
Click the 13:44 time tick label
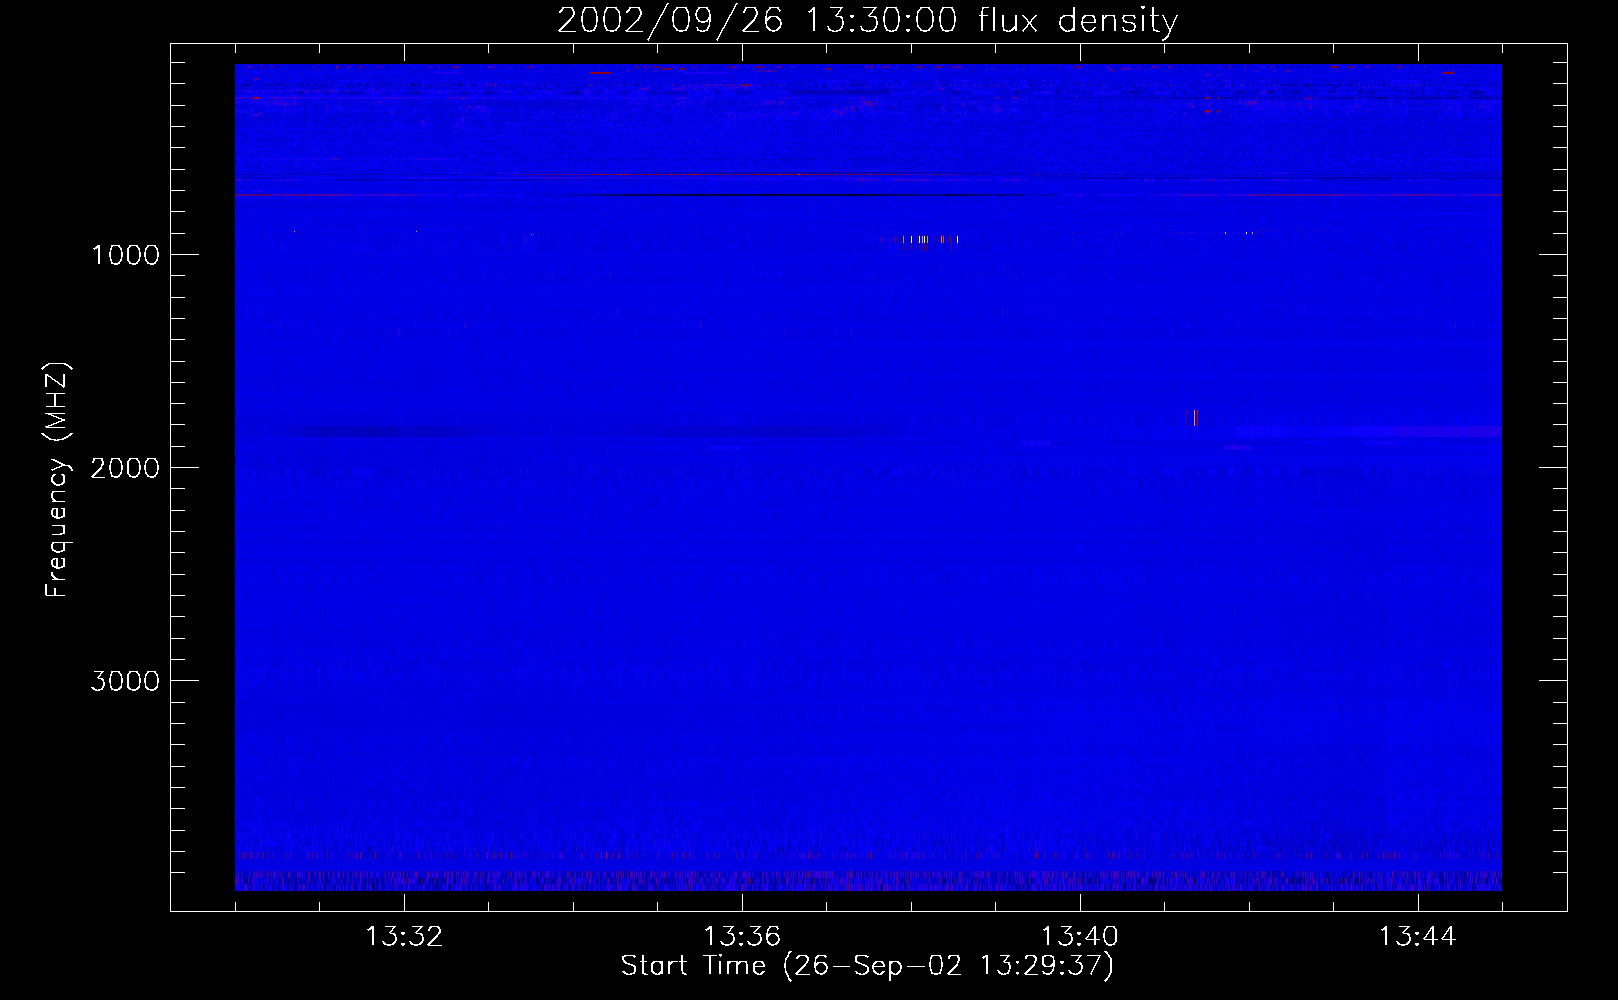(x=1418, y=937)
